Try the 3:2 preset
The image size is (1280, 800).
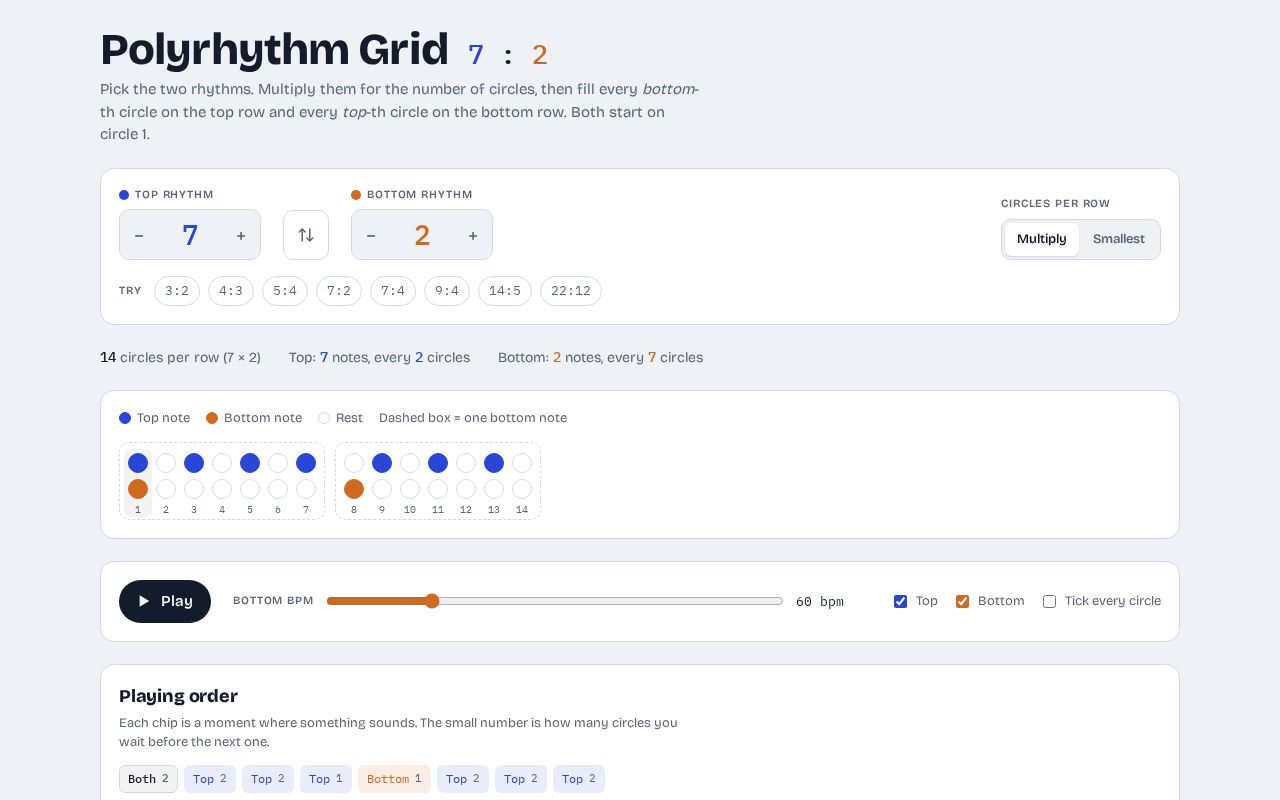(177, 291)
